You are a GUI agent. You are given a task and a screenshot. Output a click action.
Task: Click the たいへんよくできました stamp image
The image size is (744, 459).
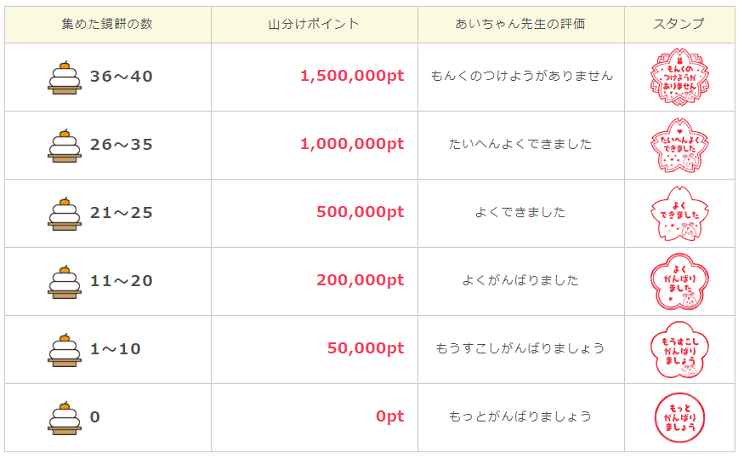point(678,145)
